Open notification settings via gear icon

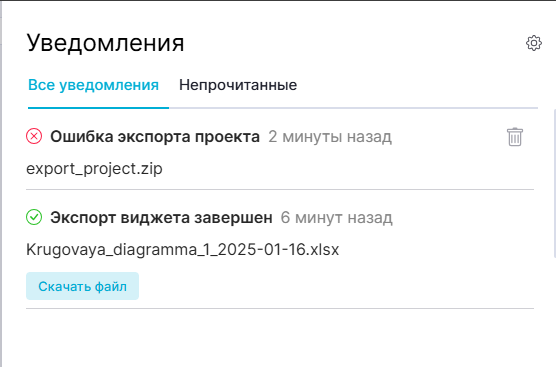[x=534, y=43]
